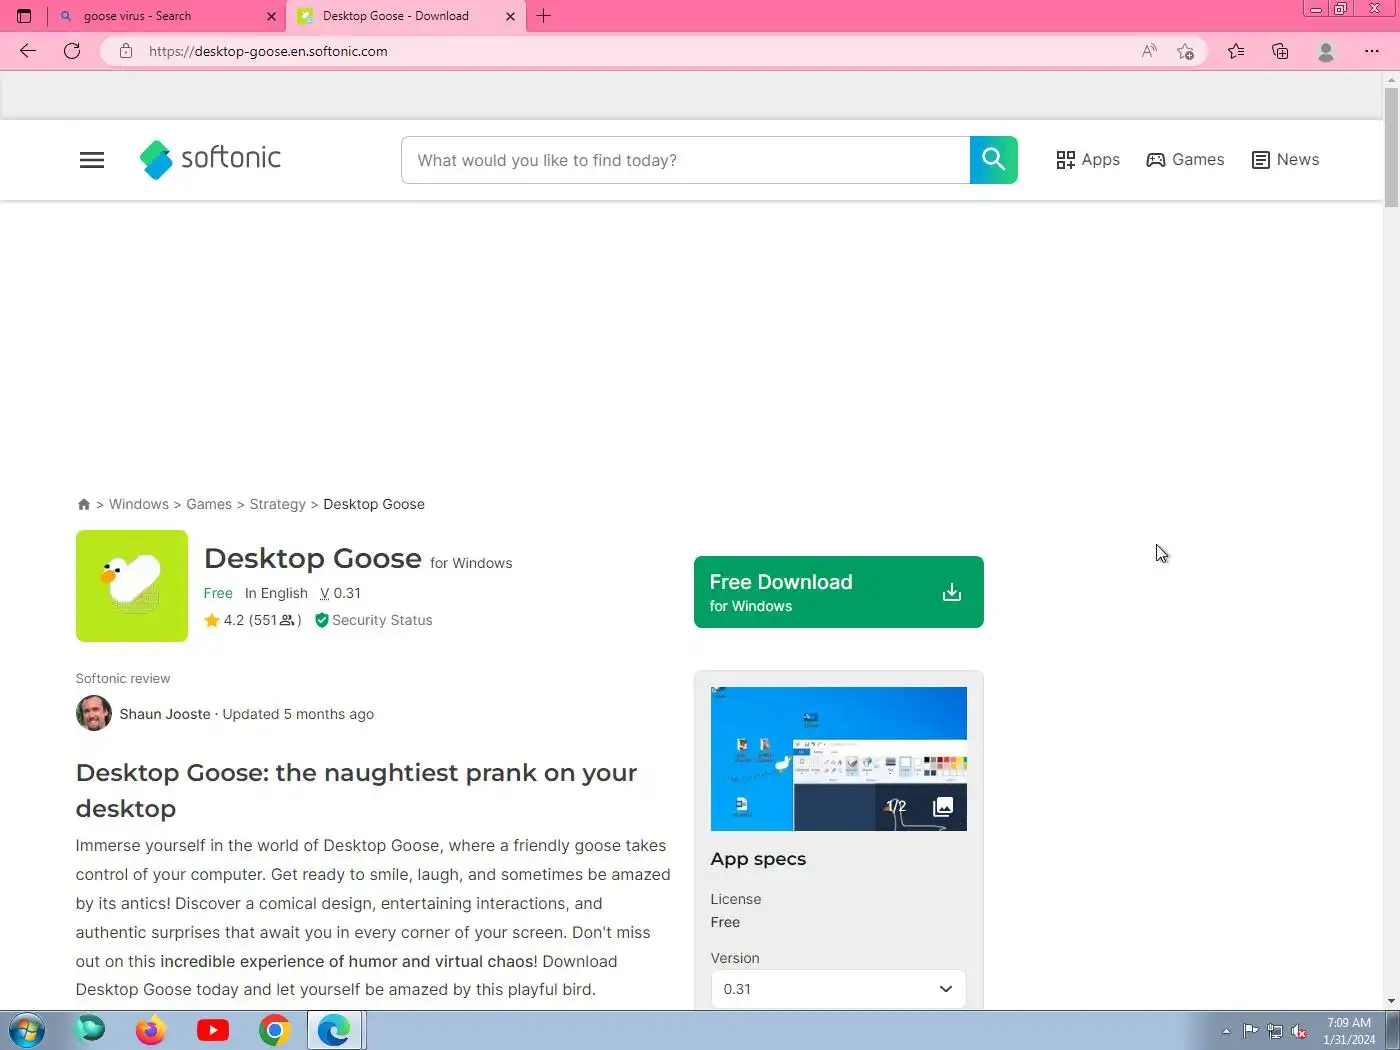
Task: Open Shaun Jooste author link
Action: point(165,714)
